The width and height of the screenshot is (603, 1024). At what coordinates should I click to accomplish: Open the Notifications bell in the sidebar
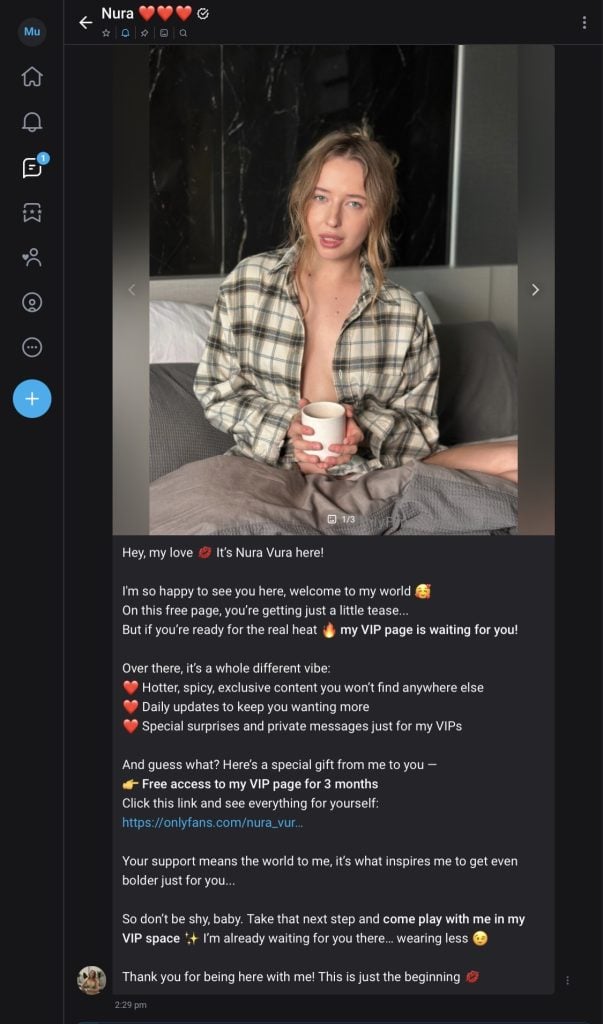[x=32, y=122]
